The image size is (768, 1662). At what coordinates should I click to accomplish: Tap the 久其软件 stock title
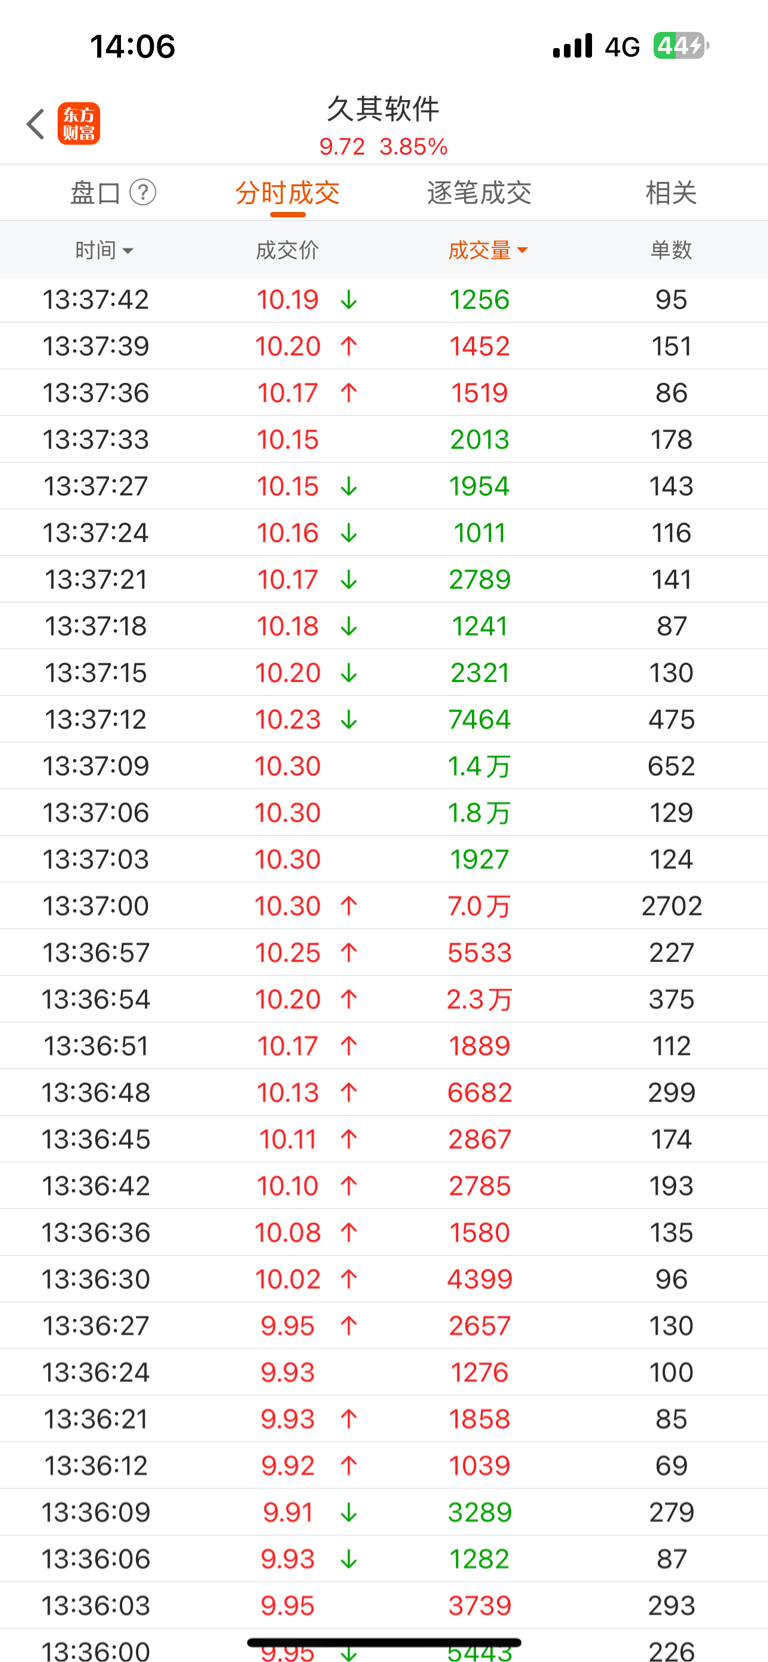click(384, 108)
